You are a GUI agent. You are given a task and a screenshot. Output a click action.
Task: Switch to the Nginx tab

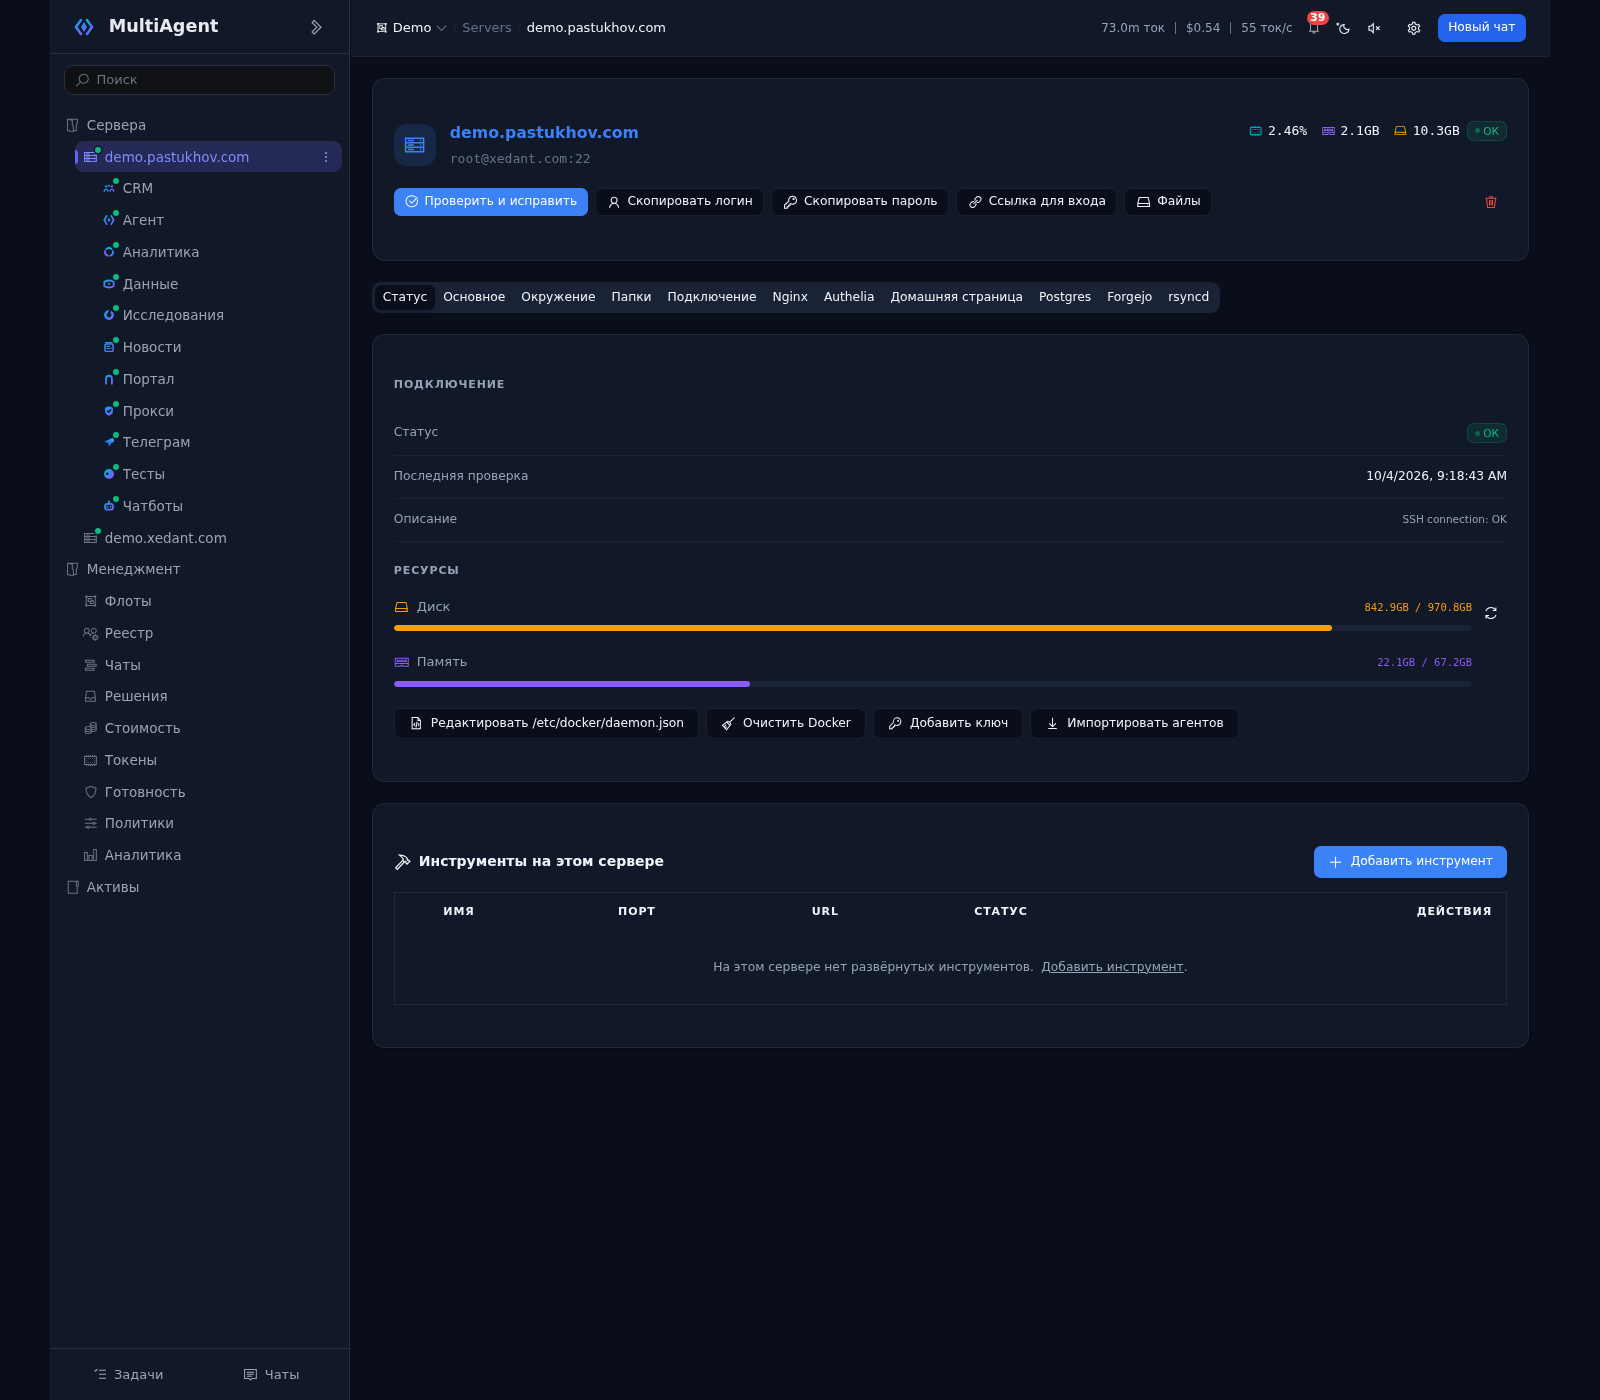pos(790,297)
